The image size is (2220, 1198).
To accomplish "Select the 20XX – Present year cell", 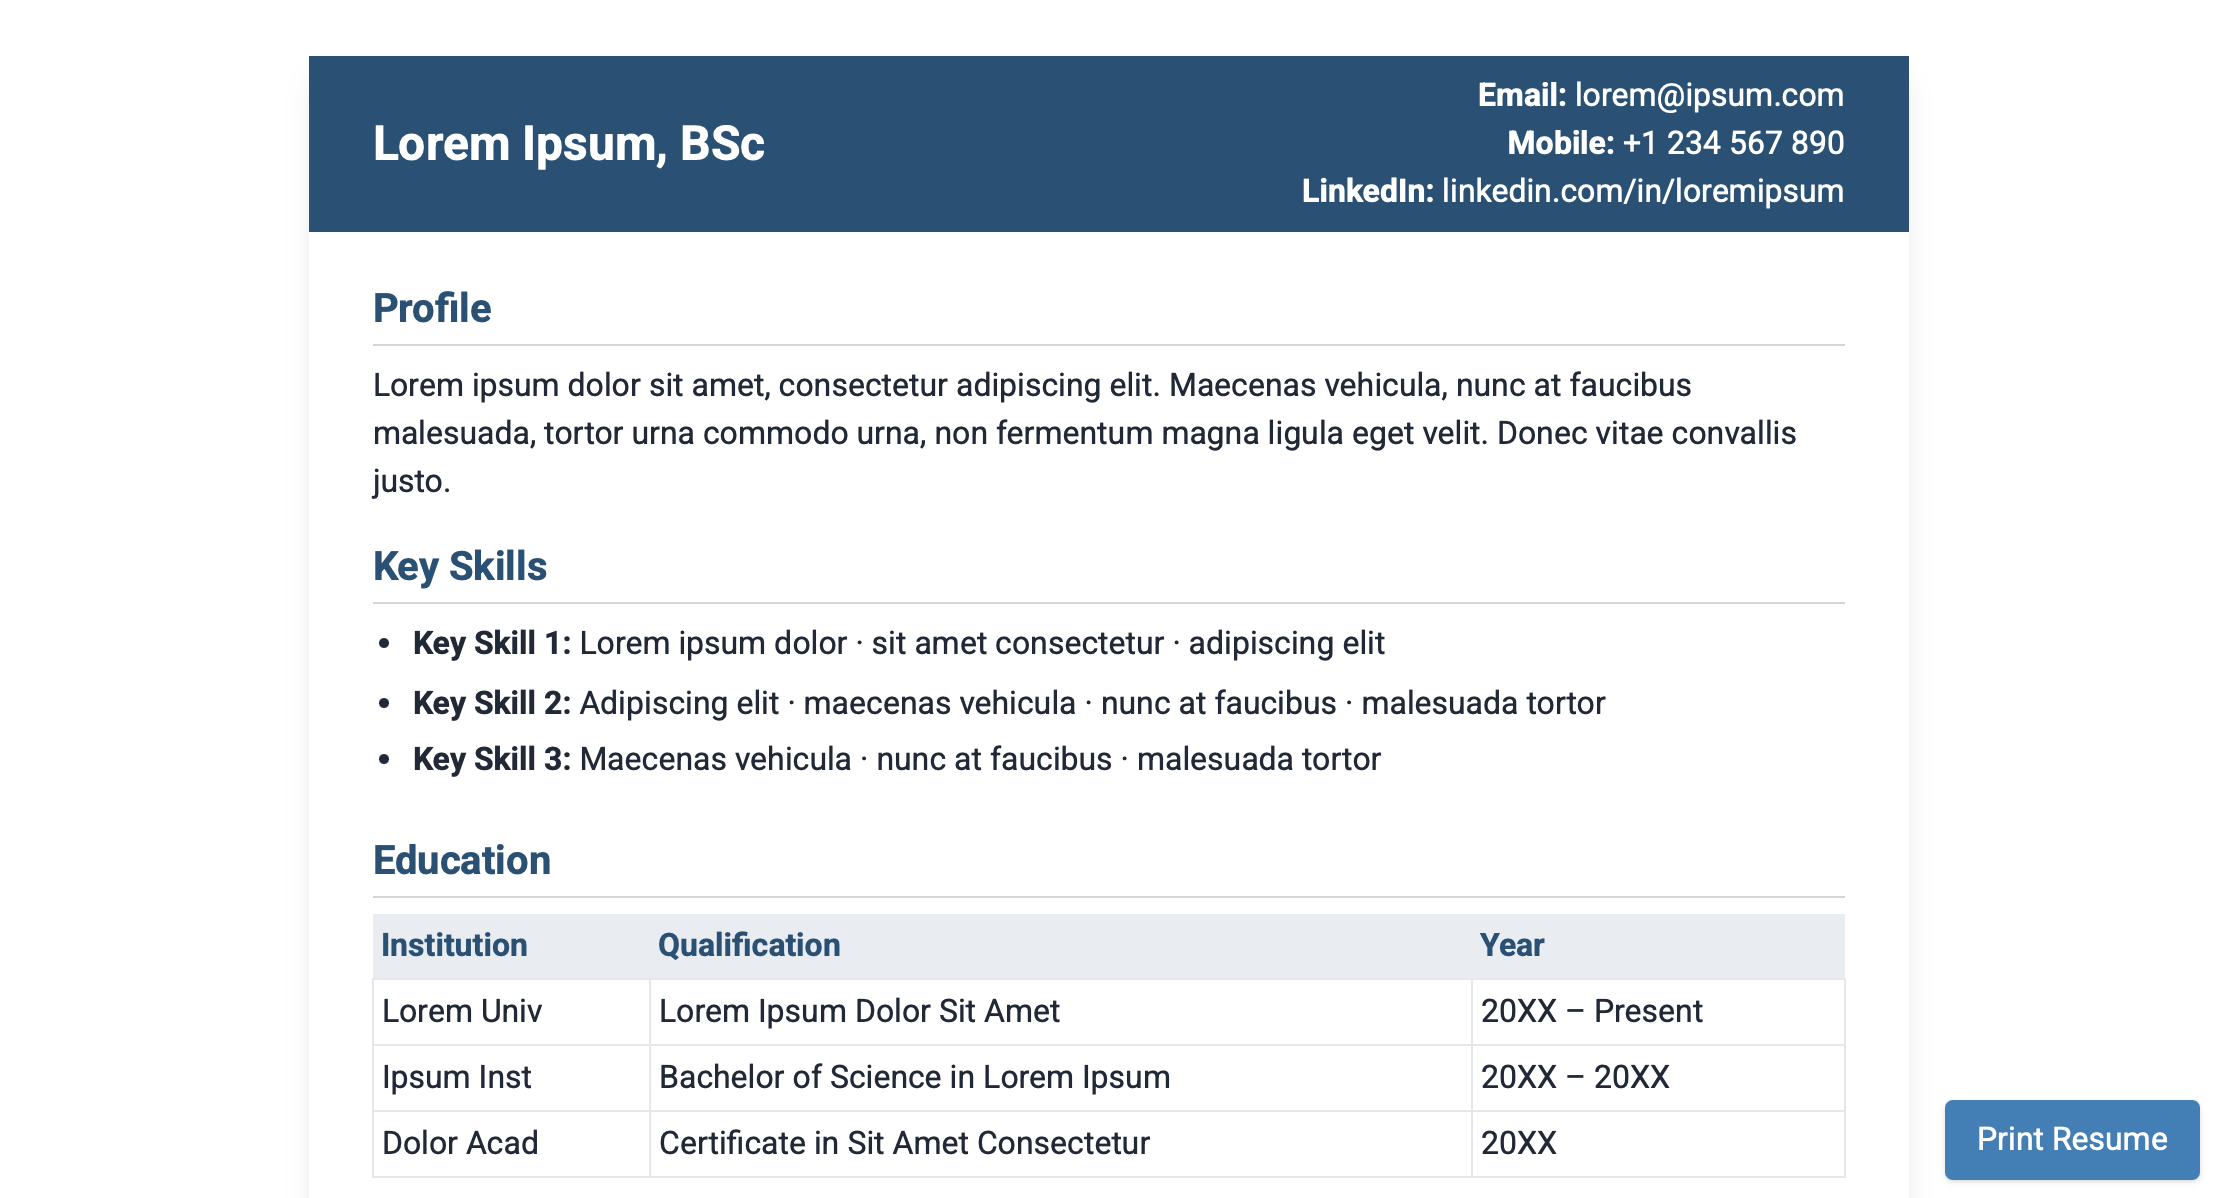I will pyautogui.click(x=1591, y=1011).
